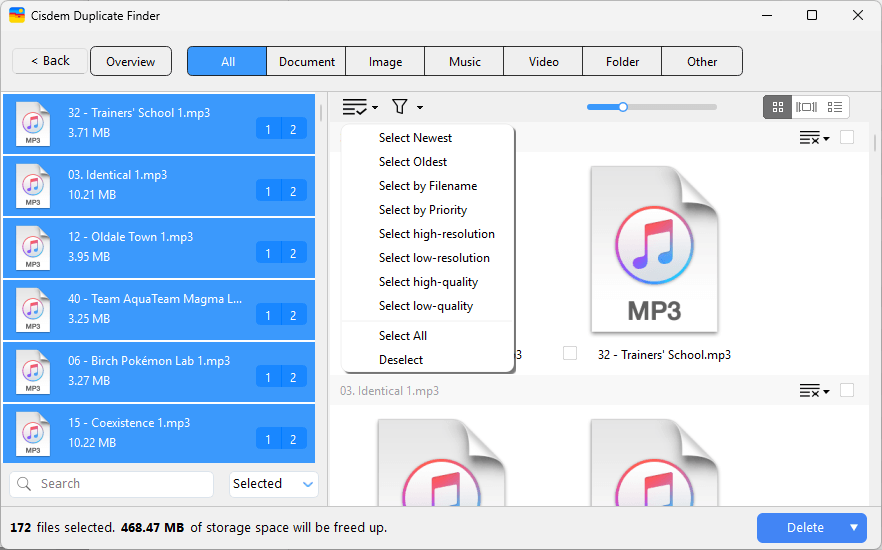Select 40 - Team AquaTeam Magma L... file name

(x=155, y=299)
